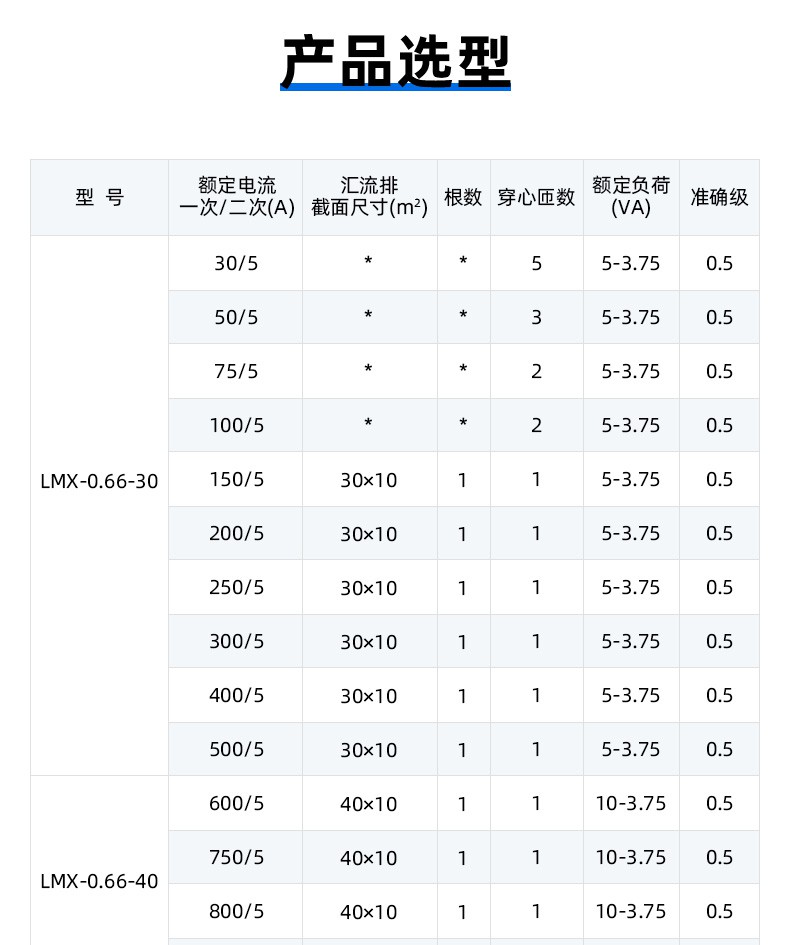Click the 500/5 rated current cell
Screen dimensions: 790x945
point(237,749)
